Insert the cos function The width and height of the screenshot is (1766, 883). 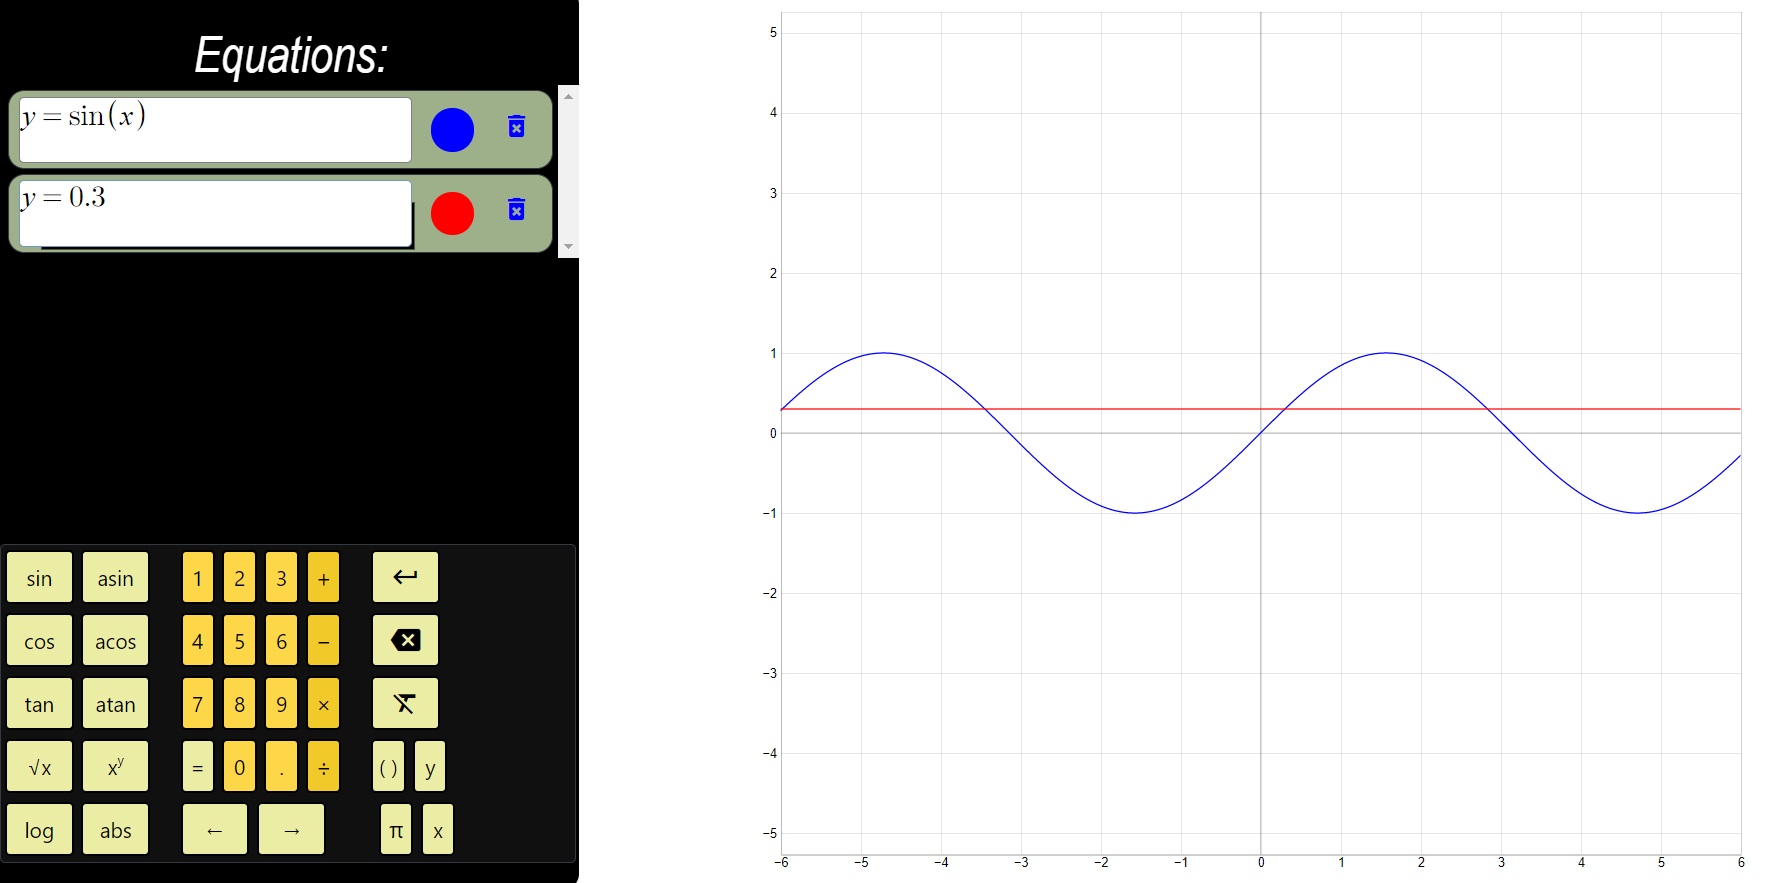click(39, 641)
